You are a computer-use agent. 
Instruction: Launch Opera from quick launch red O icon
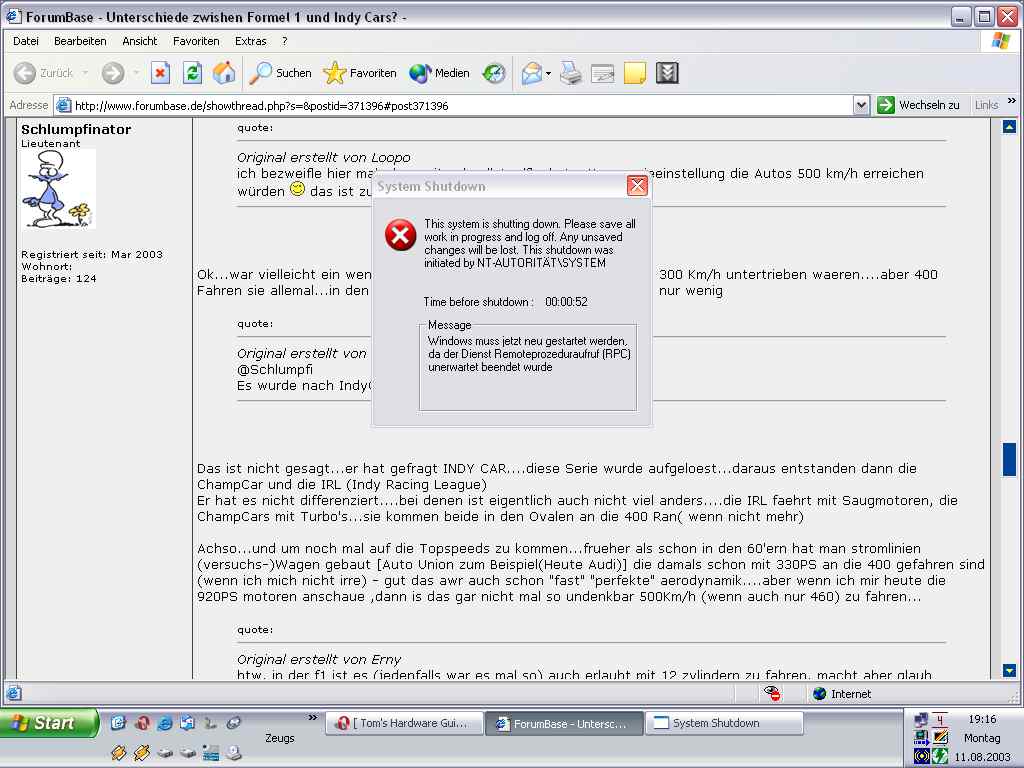[142, 723]
